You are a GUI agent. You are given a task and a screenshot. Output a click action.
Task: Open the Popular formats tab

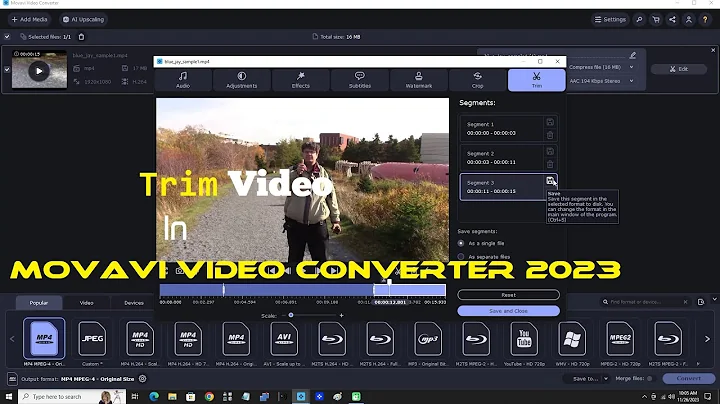click(39, 303)
